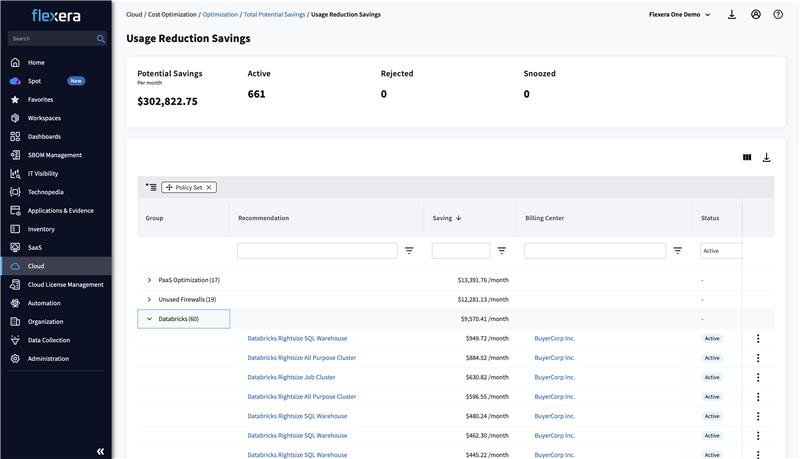Screen dimensions: 800x459
Task: Remove the Policy Set grouping chip
Action: click(209, 188)
